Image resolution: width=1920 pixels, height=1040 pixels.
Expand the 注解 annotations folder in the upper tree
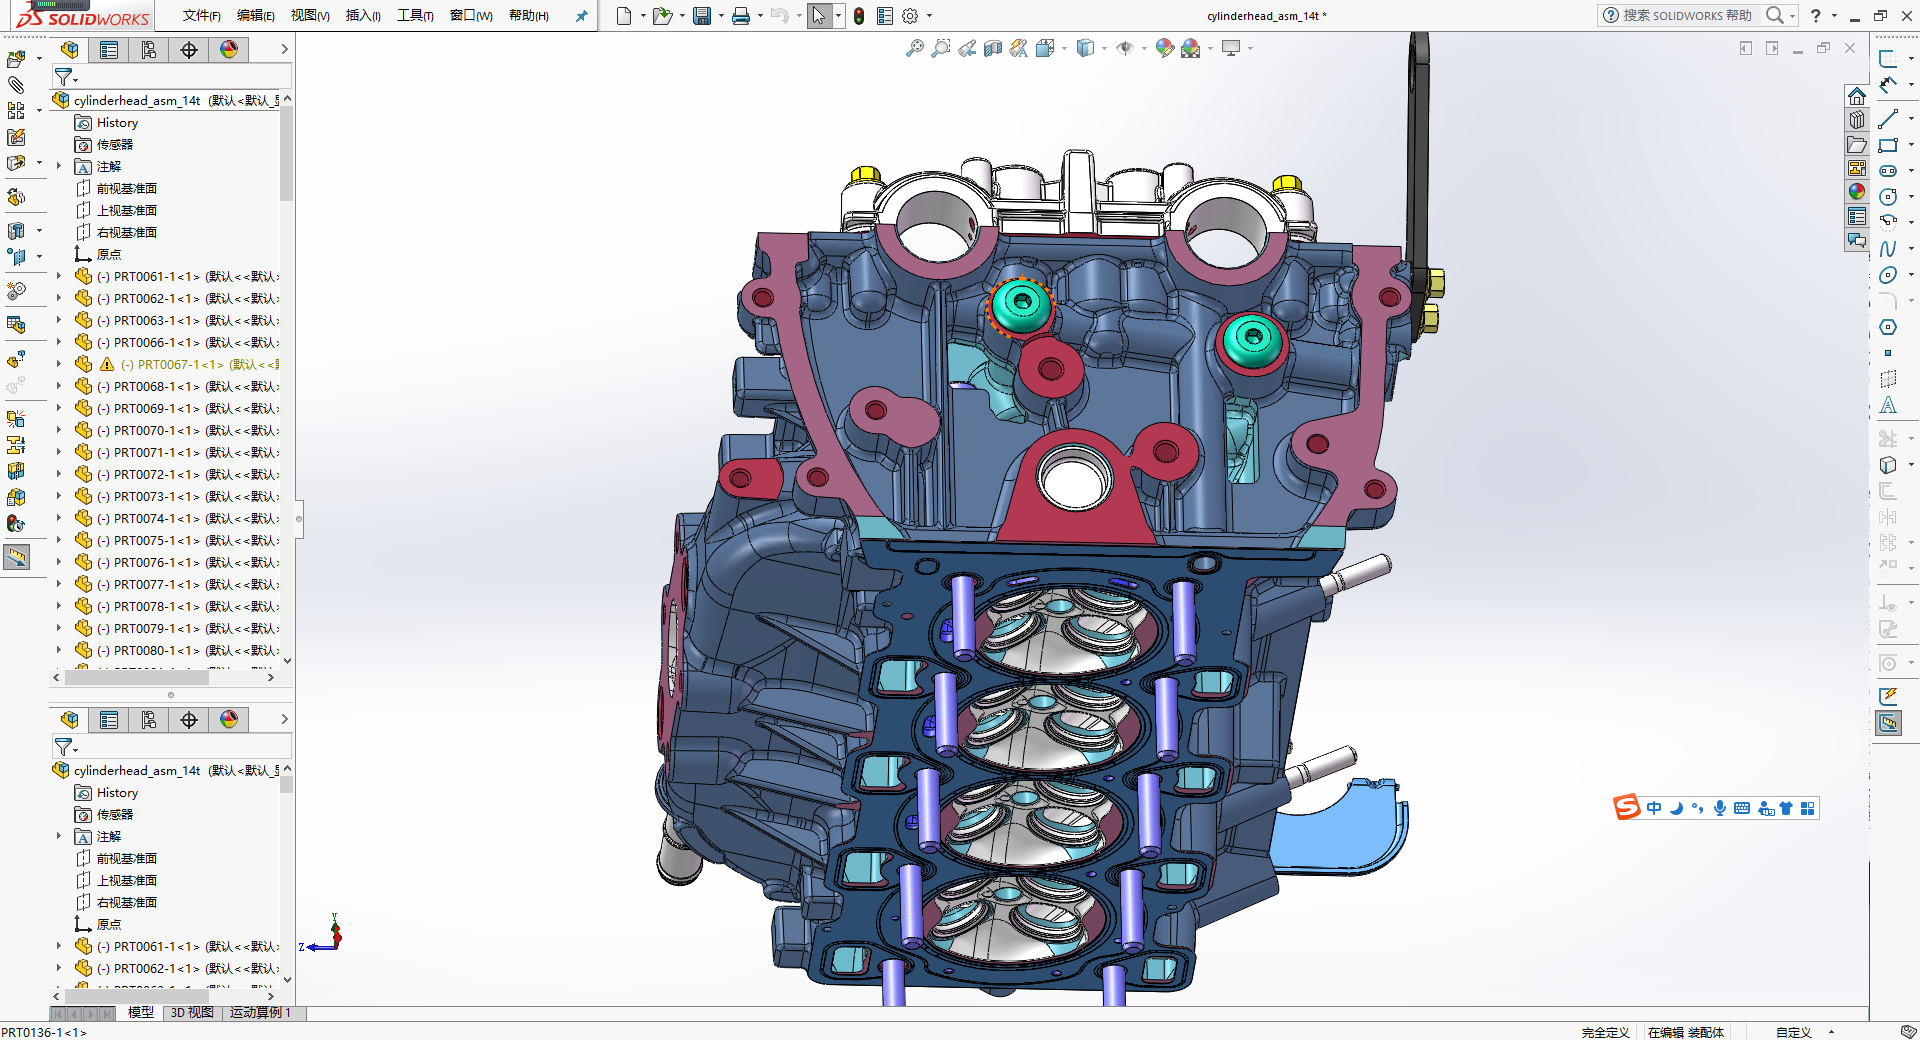58,166
